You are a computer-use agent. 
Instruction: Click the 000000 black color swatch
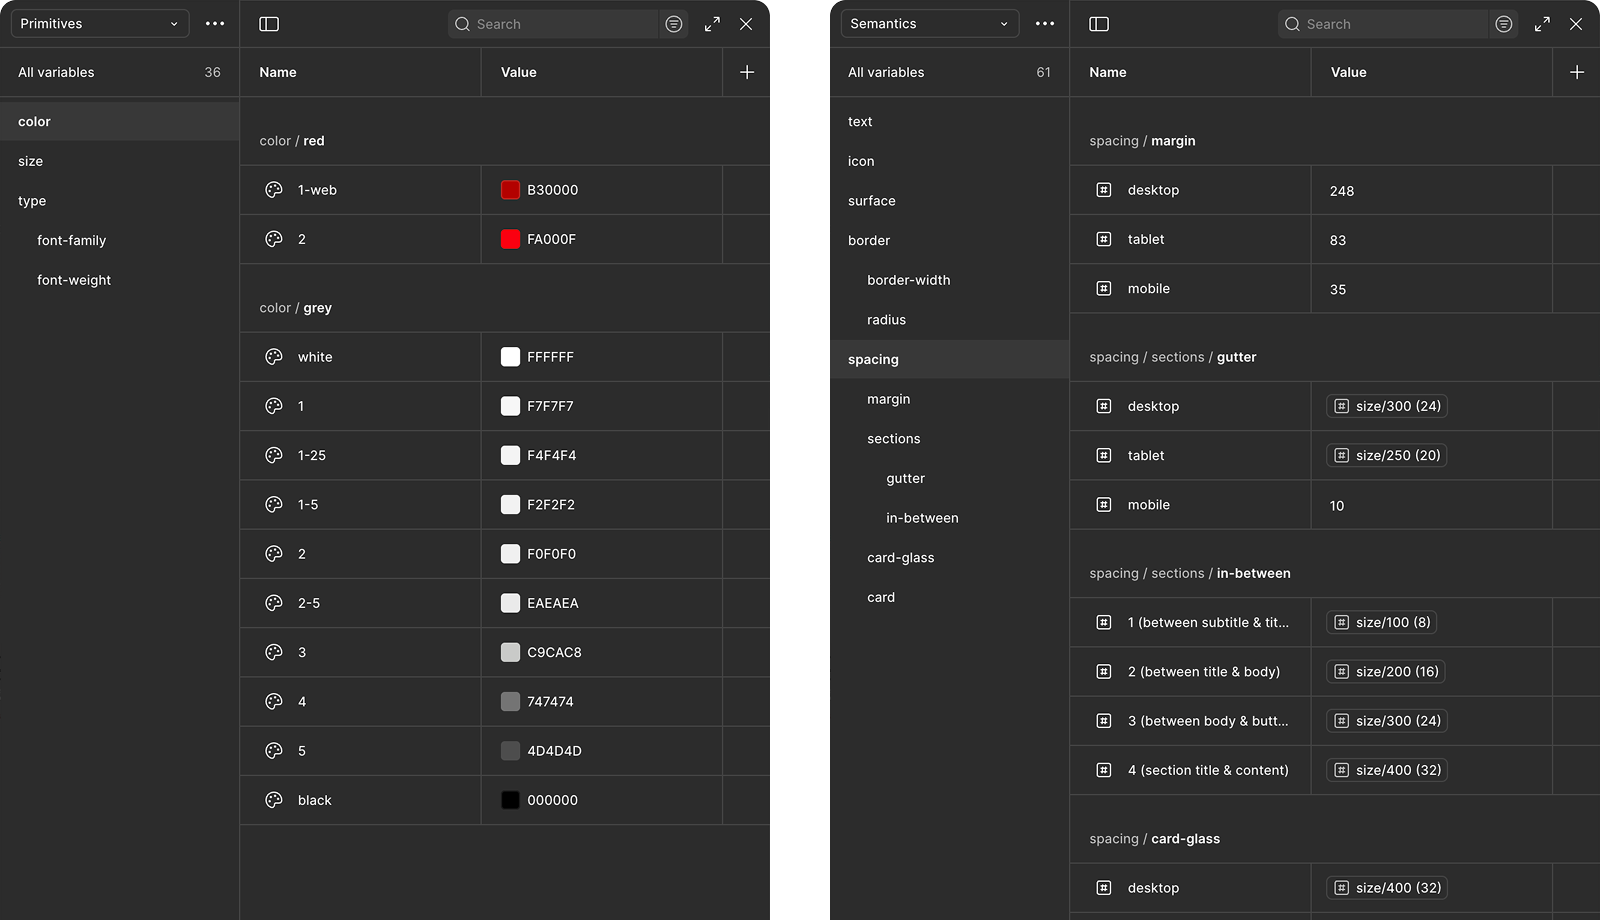coord(510,800)
